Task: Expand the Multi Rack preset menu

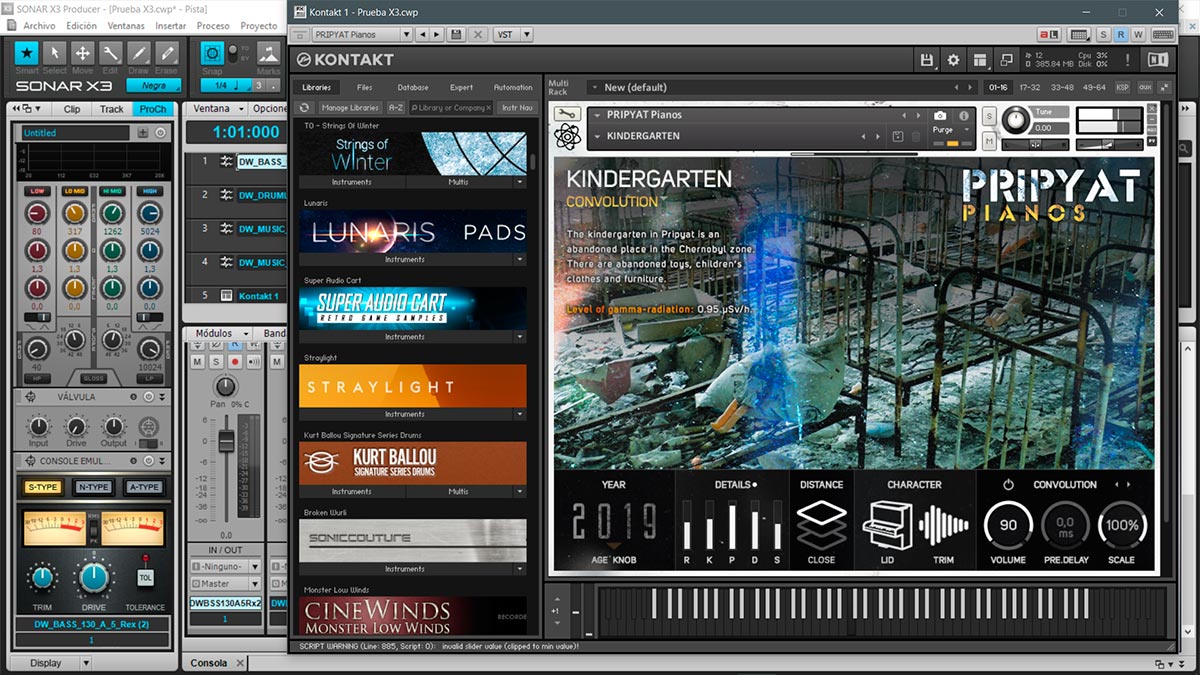Action: click(595, 87)
